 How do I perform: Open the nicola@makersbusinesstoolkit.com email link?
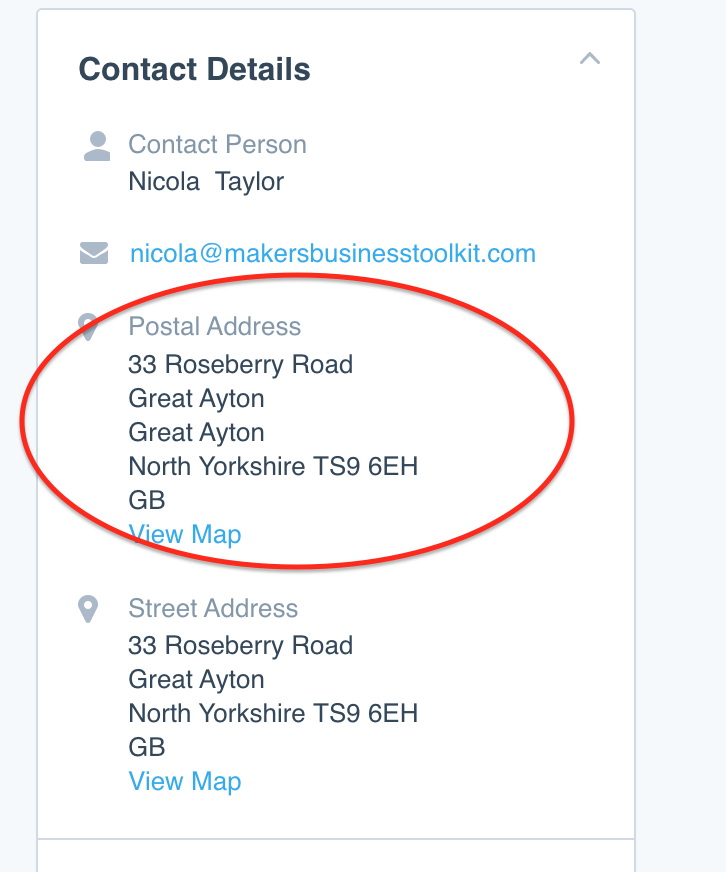[332, 254]
